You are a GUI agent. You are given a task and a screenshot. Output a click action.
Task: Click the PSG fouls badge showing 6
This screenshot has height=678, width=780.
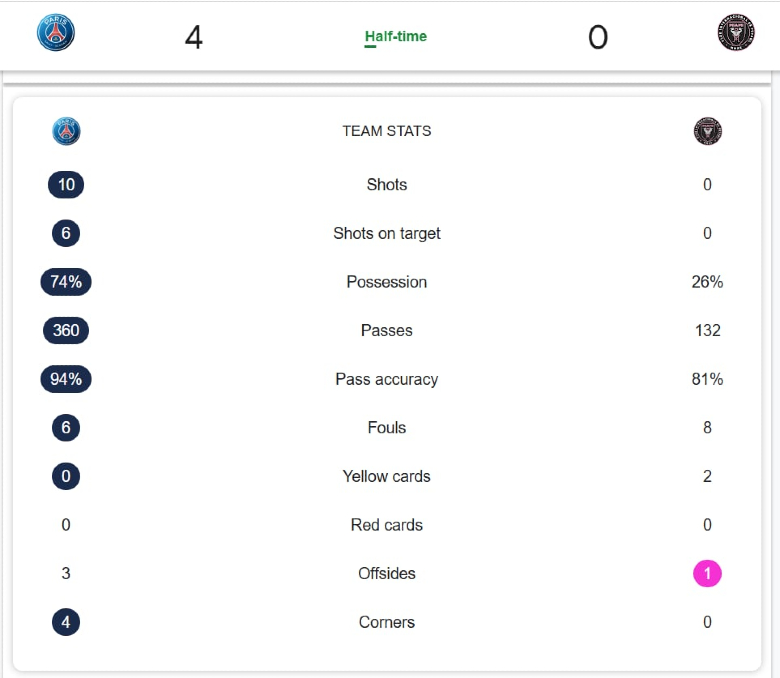[66, 428]
